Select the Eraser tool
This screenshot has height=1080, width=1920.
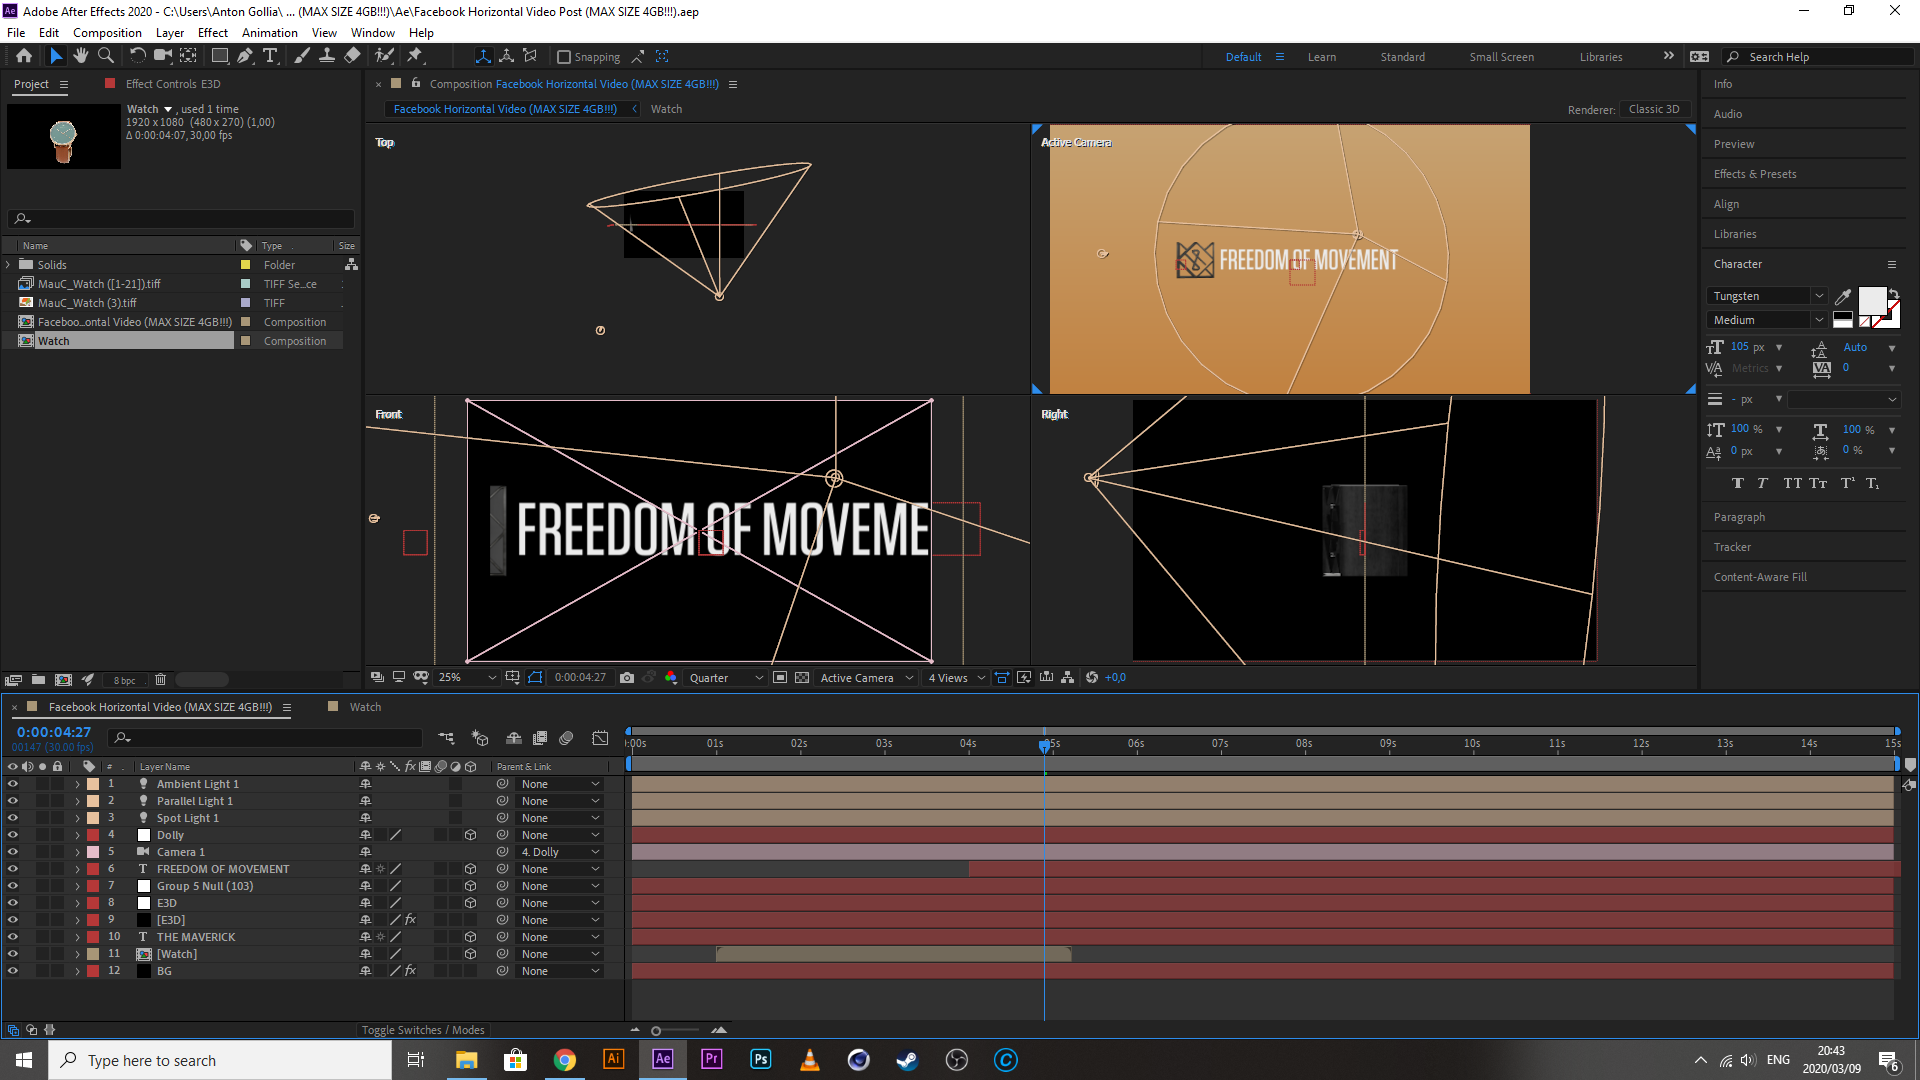point(352,56)
